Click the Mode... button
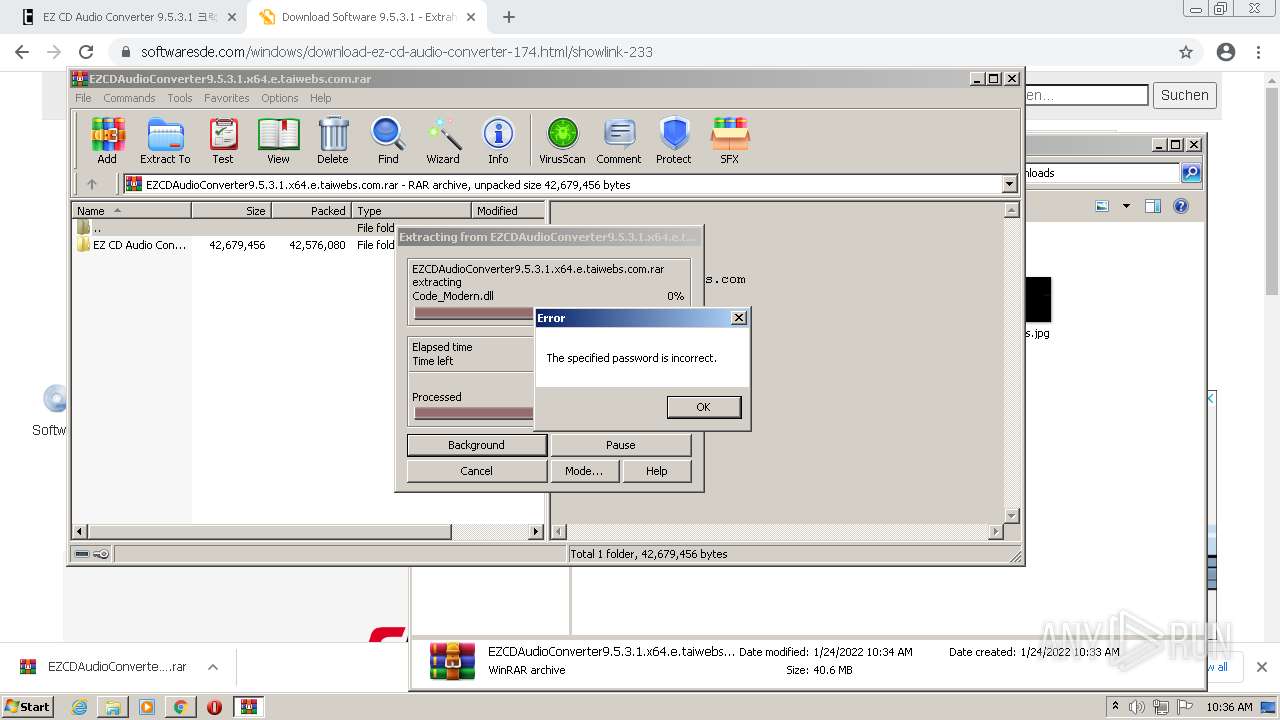The image size is (1280, 720). (x=584, y=471)
